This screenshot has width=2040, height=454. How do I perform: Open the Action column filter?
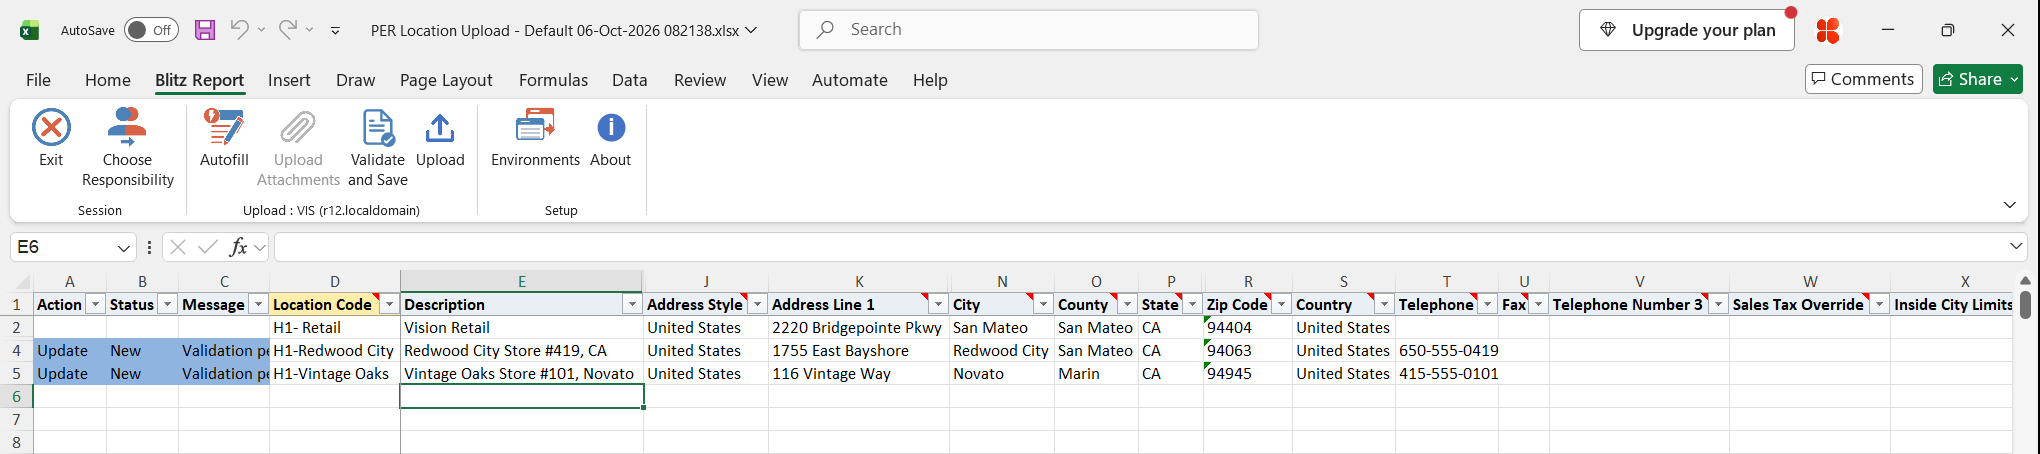coord(95,304)
